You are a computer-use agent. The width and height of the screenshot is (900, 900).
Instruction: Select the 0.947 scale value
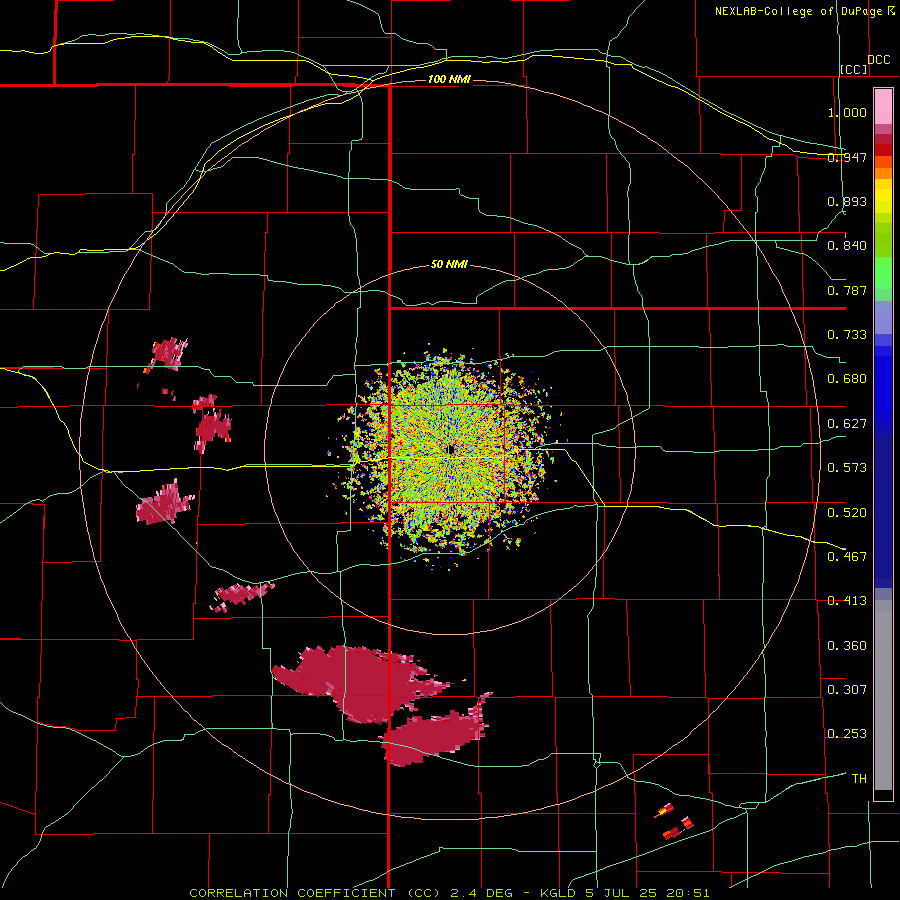click(847, 157)
